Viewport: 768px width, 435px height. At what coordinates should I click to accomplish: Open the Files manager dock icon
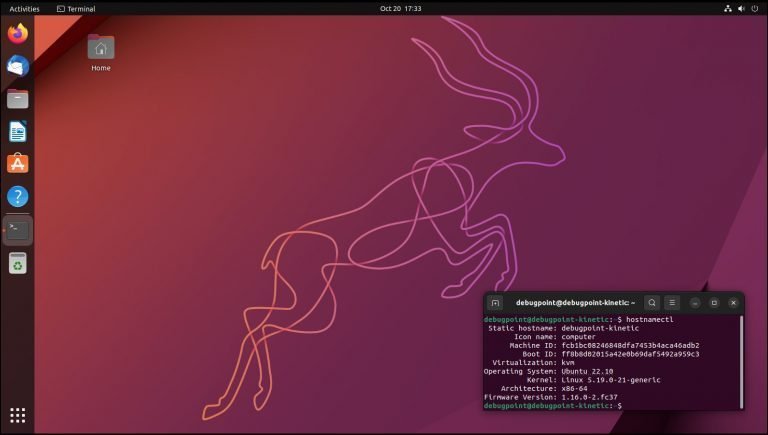18,98
